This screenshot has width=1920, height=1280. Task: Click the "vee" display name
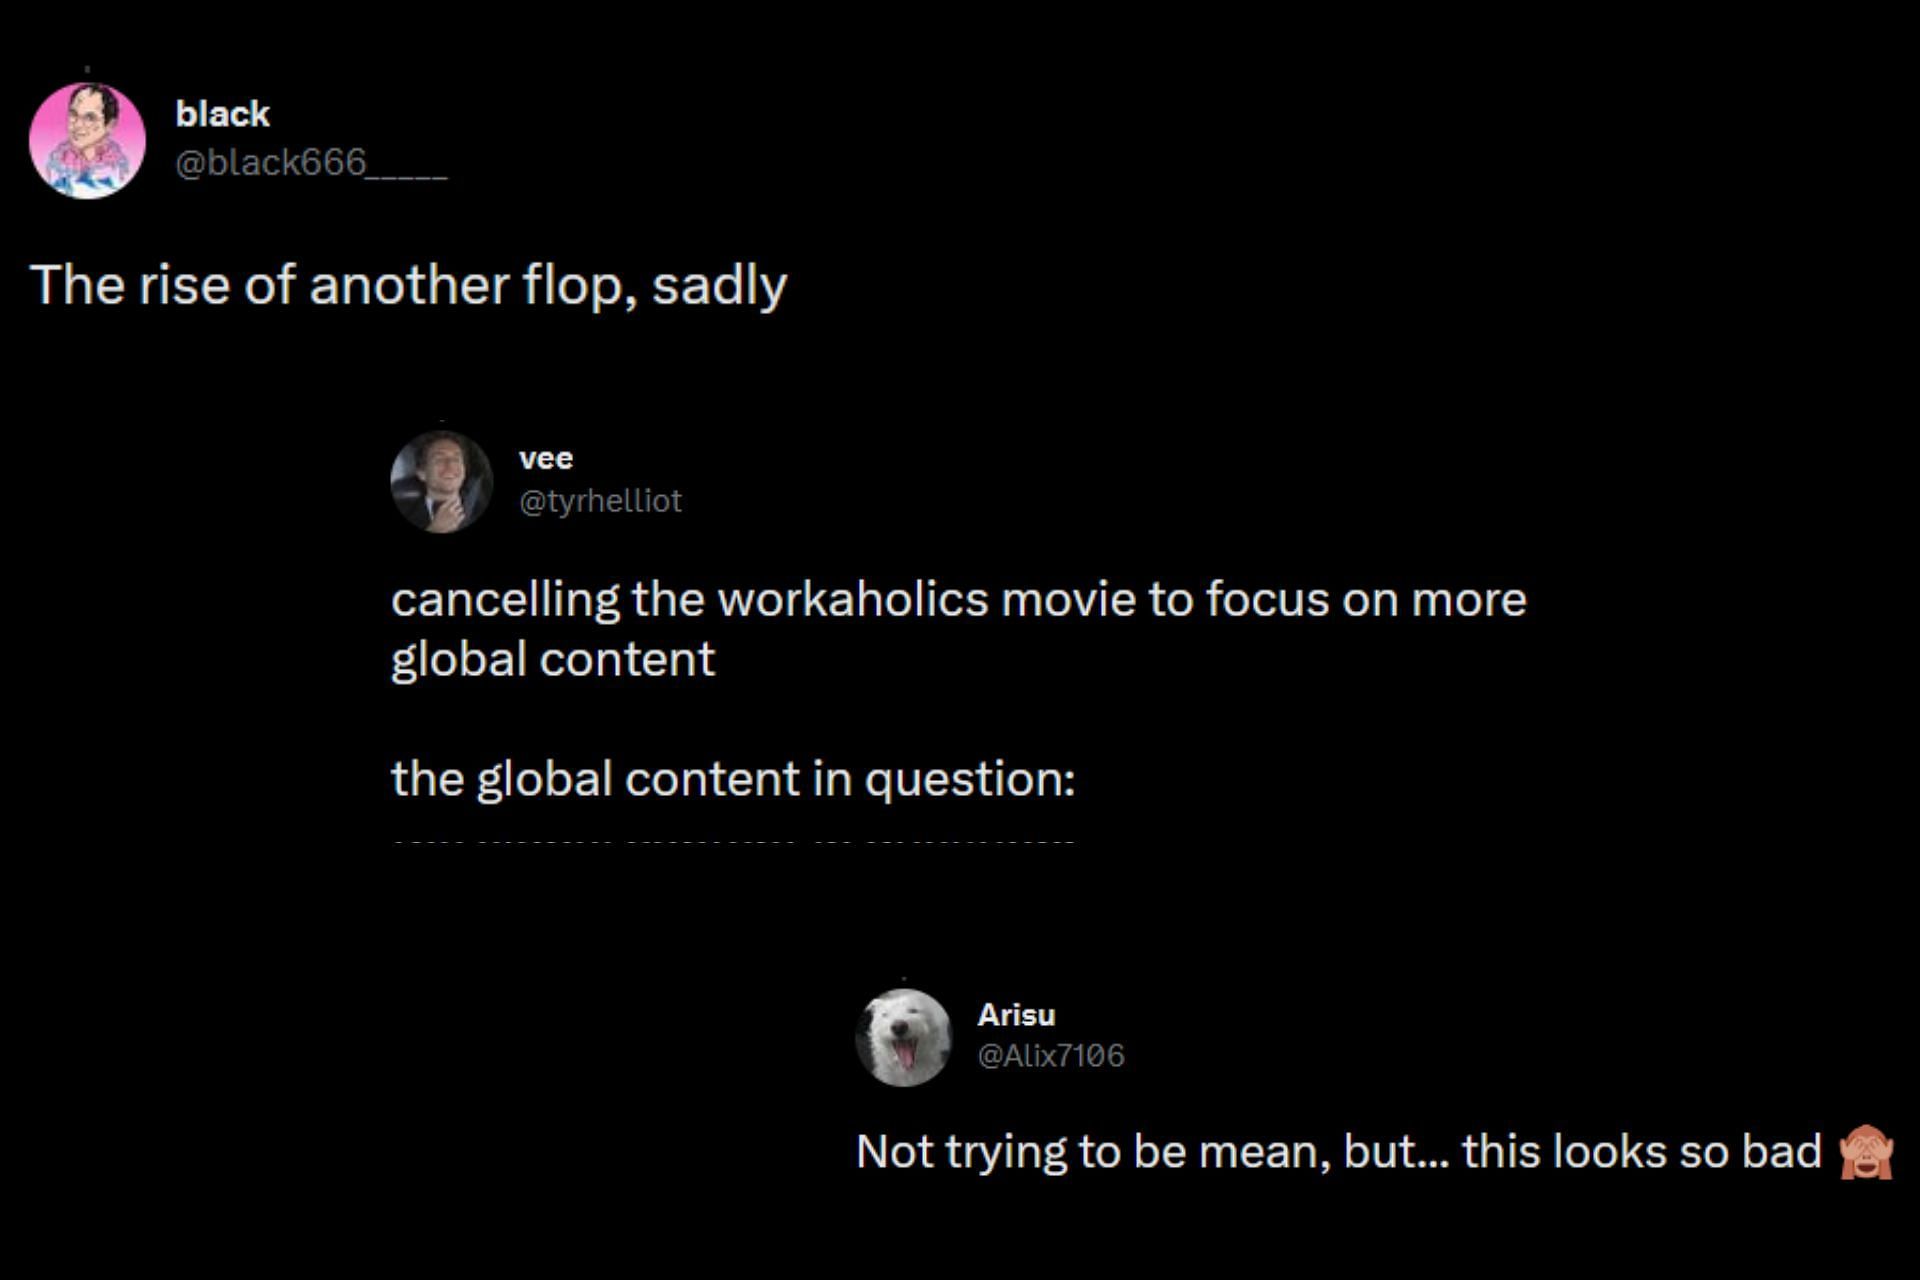(x=546, y=458)
